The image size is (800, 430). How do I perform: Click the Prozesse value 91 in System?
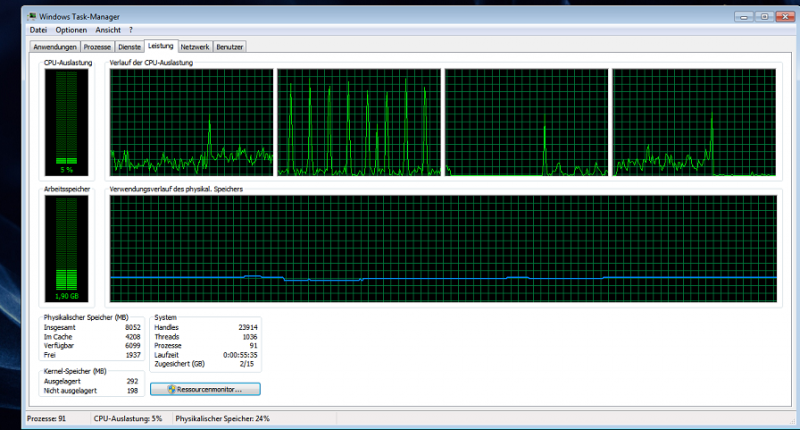coord(254,345)
